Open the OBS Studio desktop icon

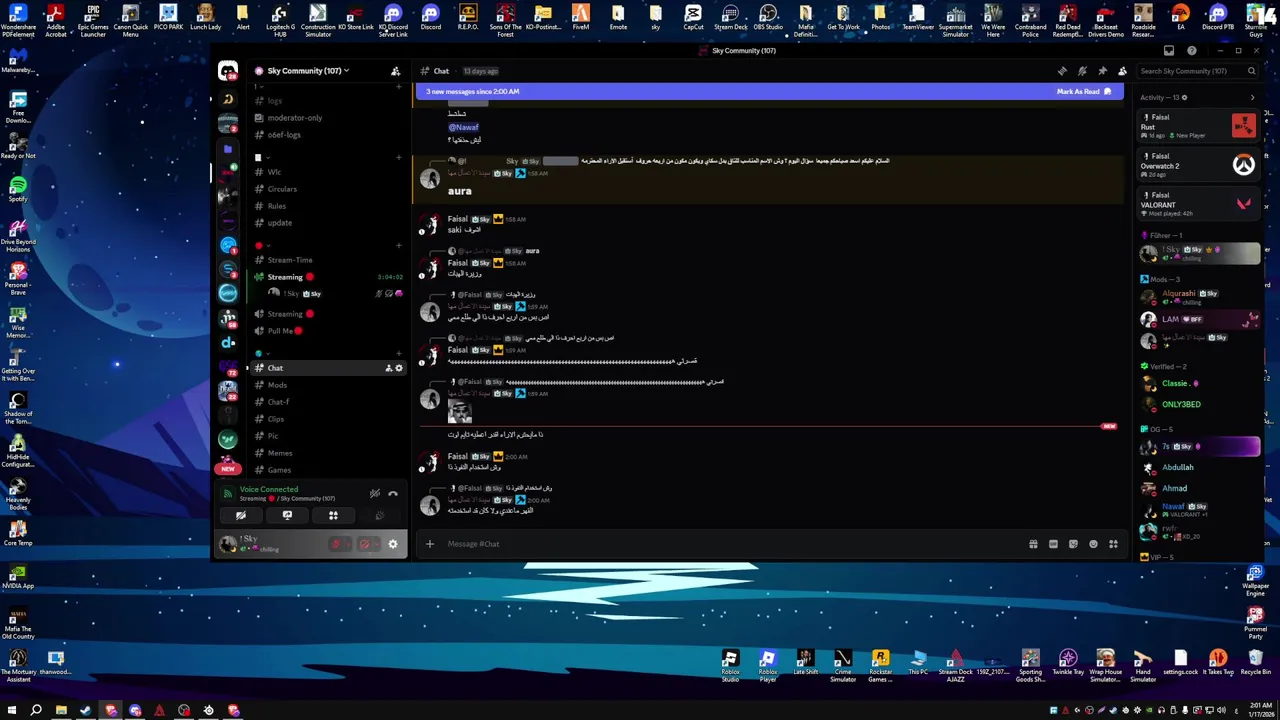[768, 19]
